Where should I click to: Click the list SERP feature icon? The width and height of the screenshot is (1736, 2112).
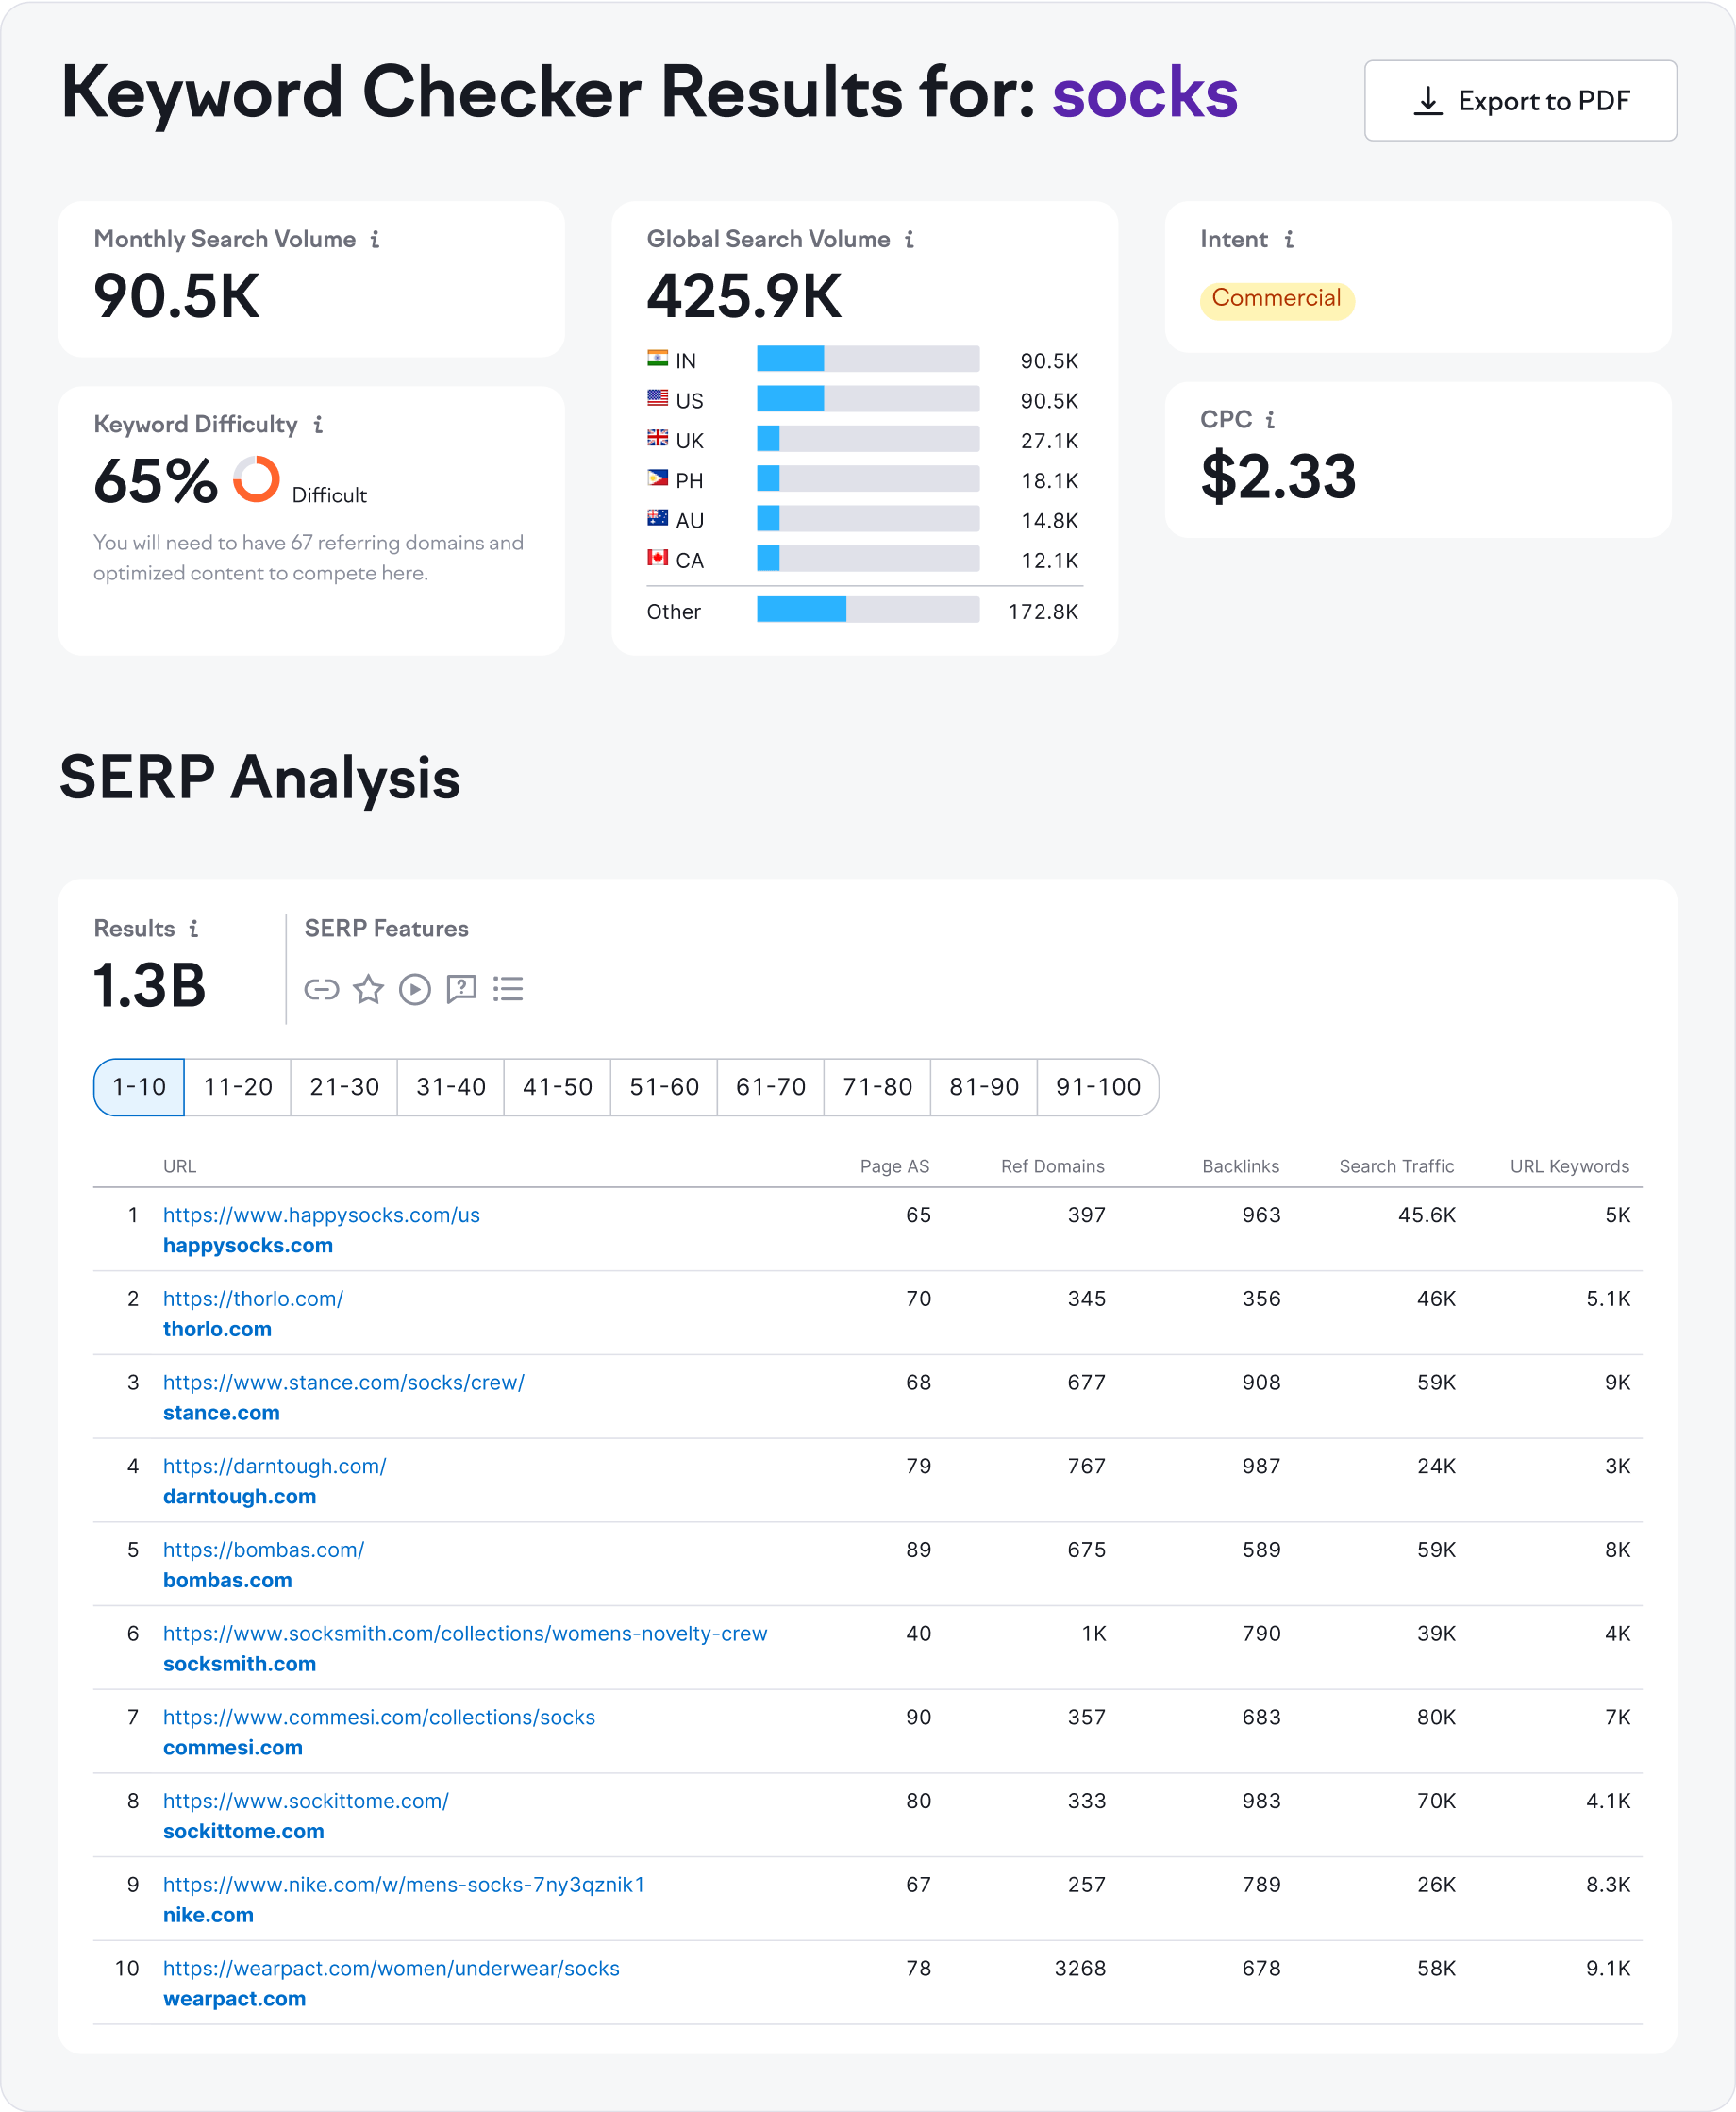tap(509, 990)
